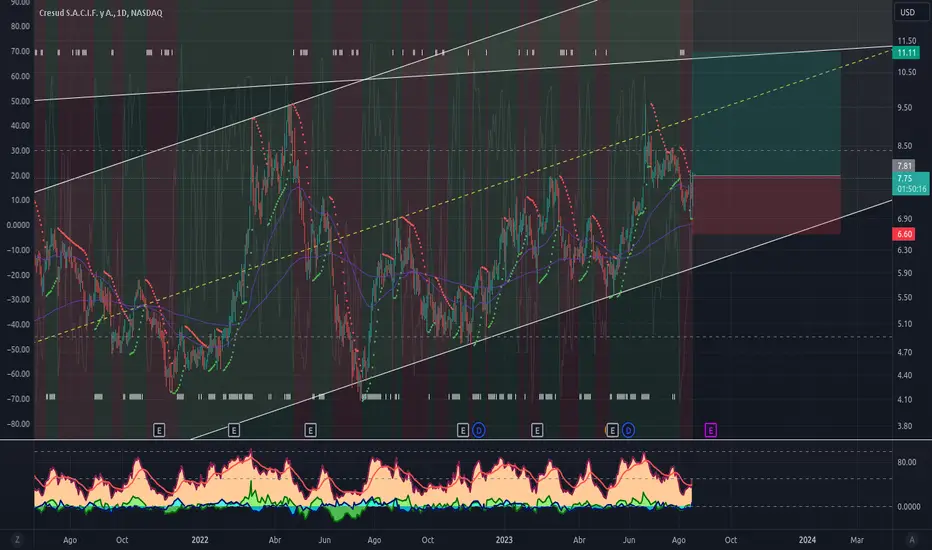Image resolution: width=932 pixels, height=550 pixels.
Task: Click the 4.10 price scale value
Action: click(904, 400)
